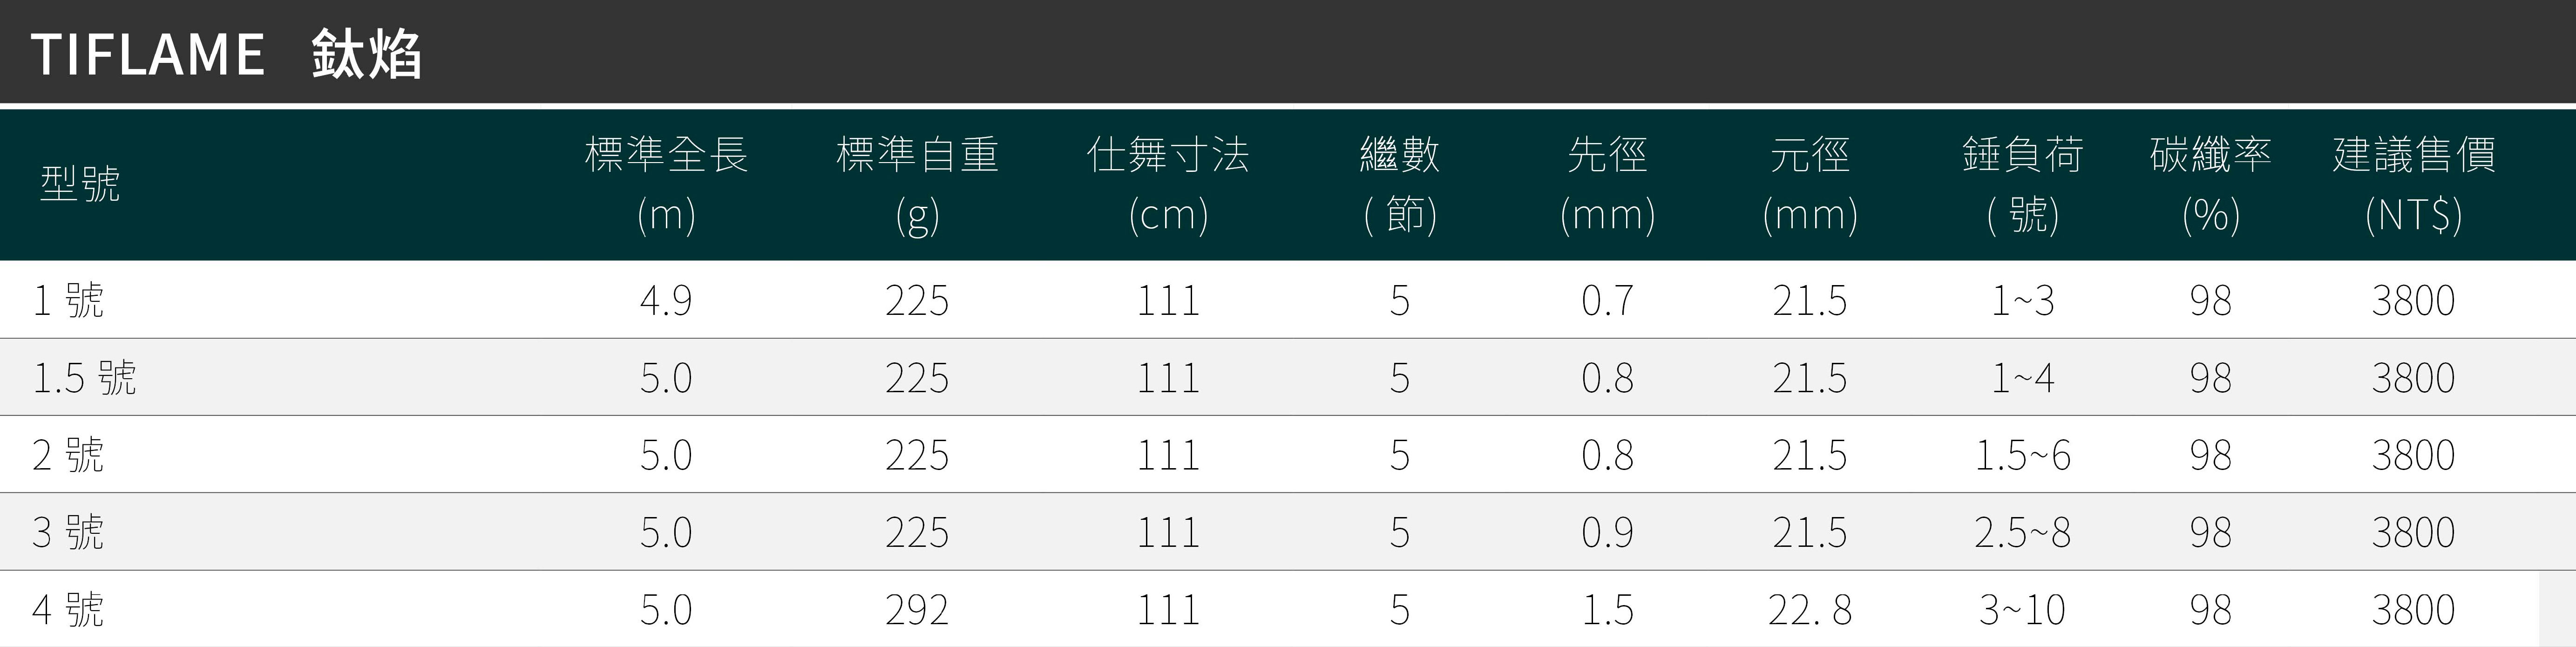Select the 標準全長 (m) column header
The image size is (2576, 647).
tap(666, 184)
